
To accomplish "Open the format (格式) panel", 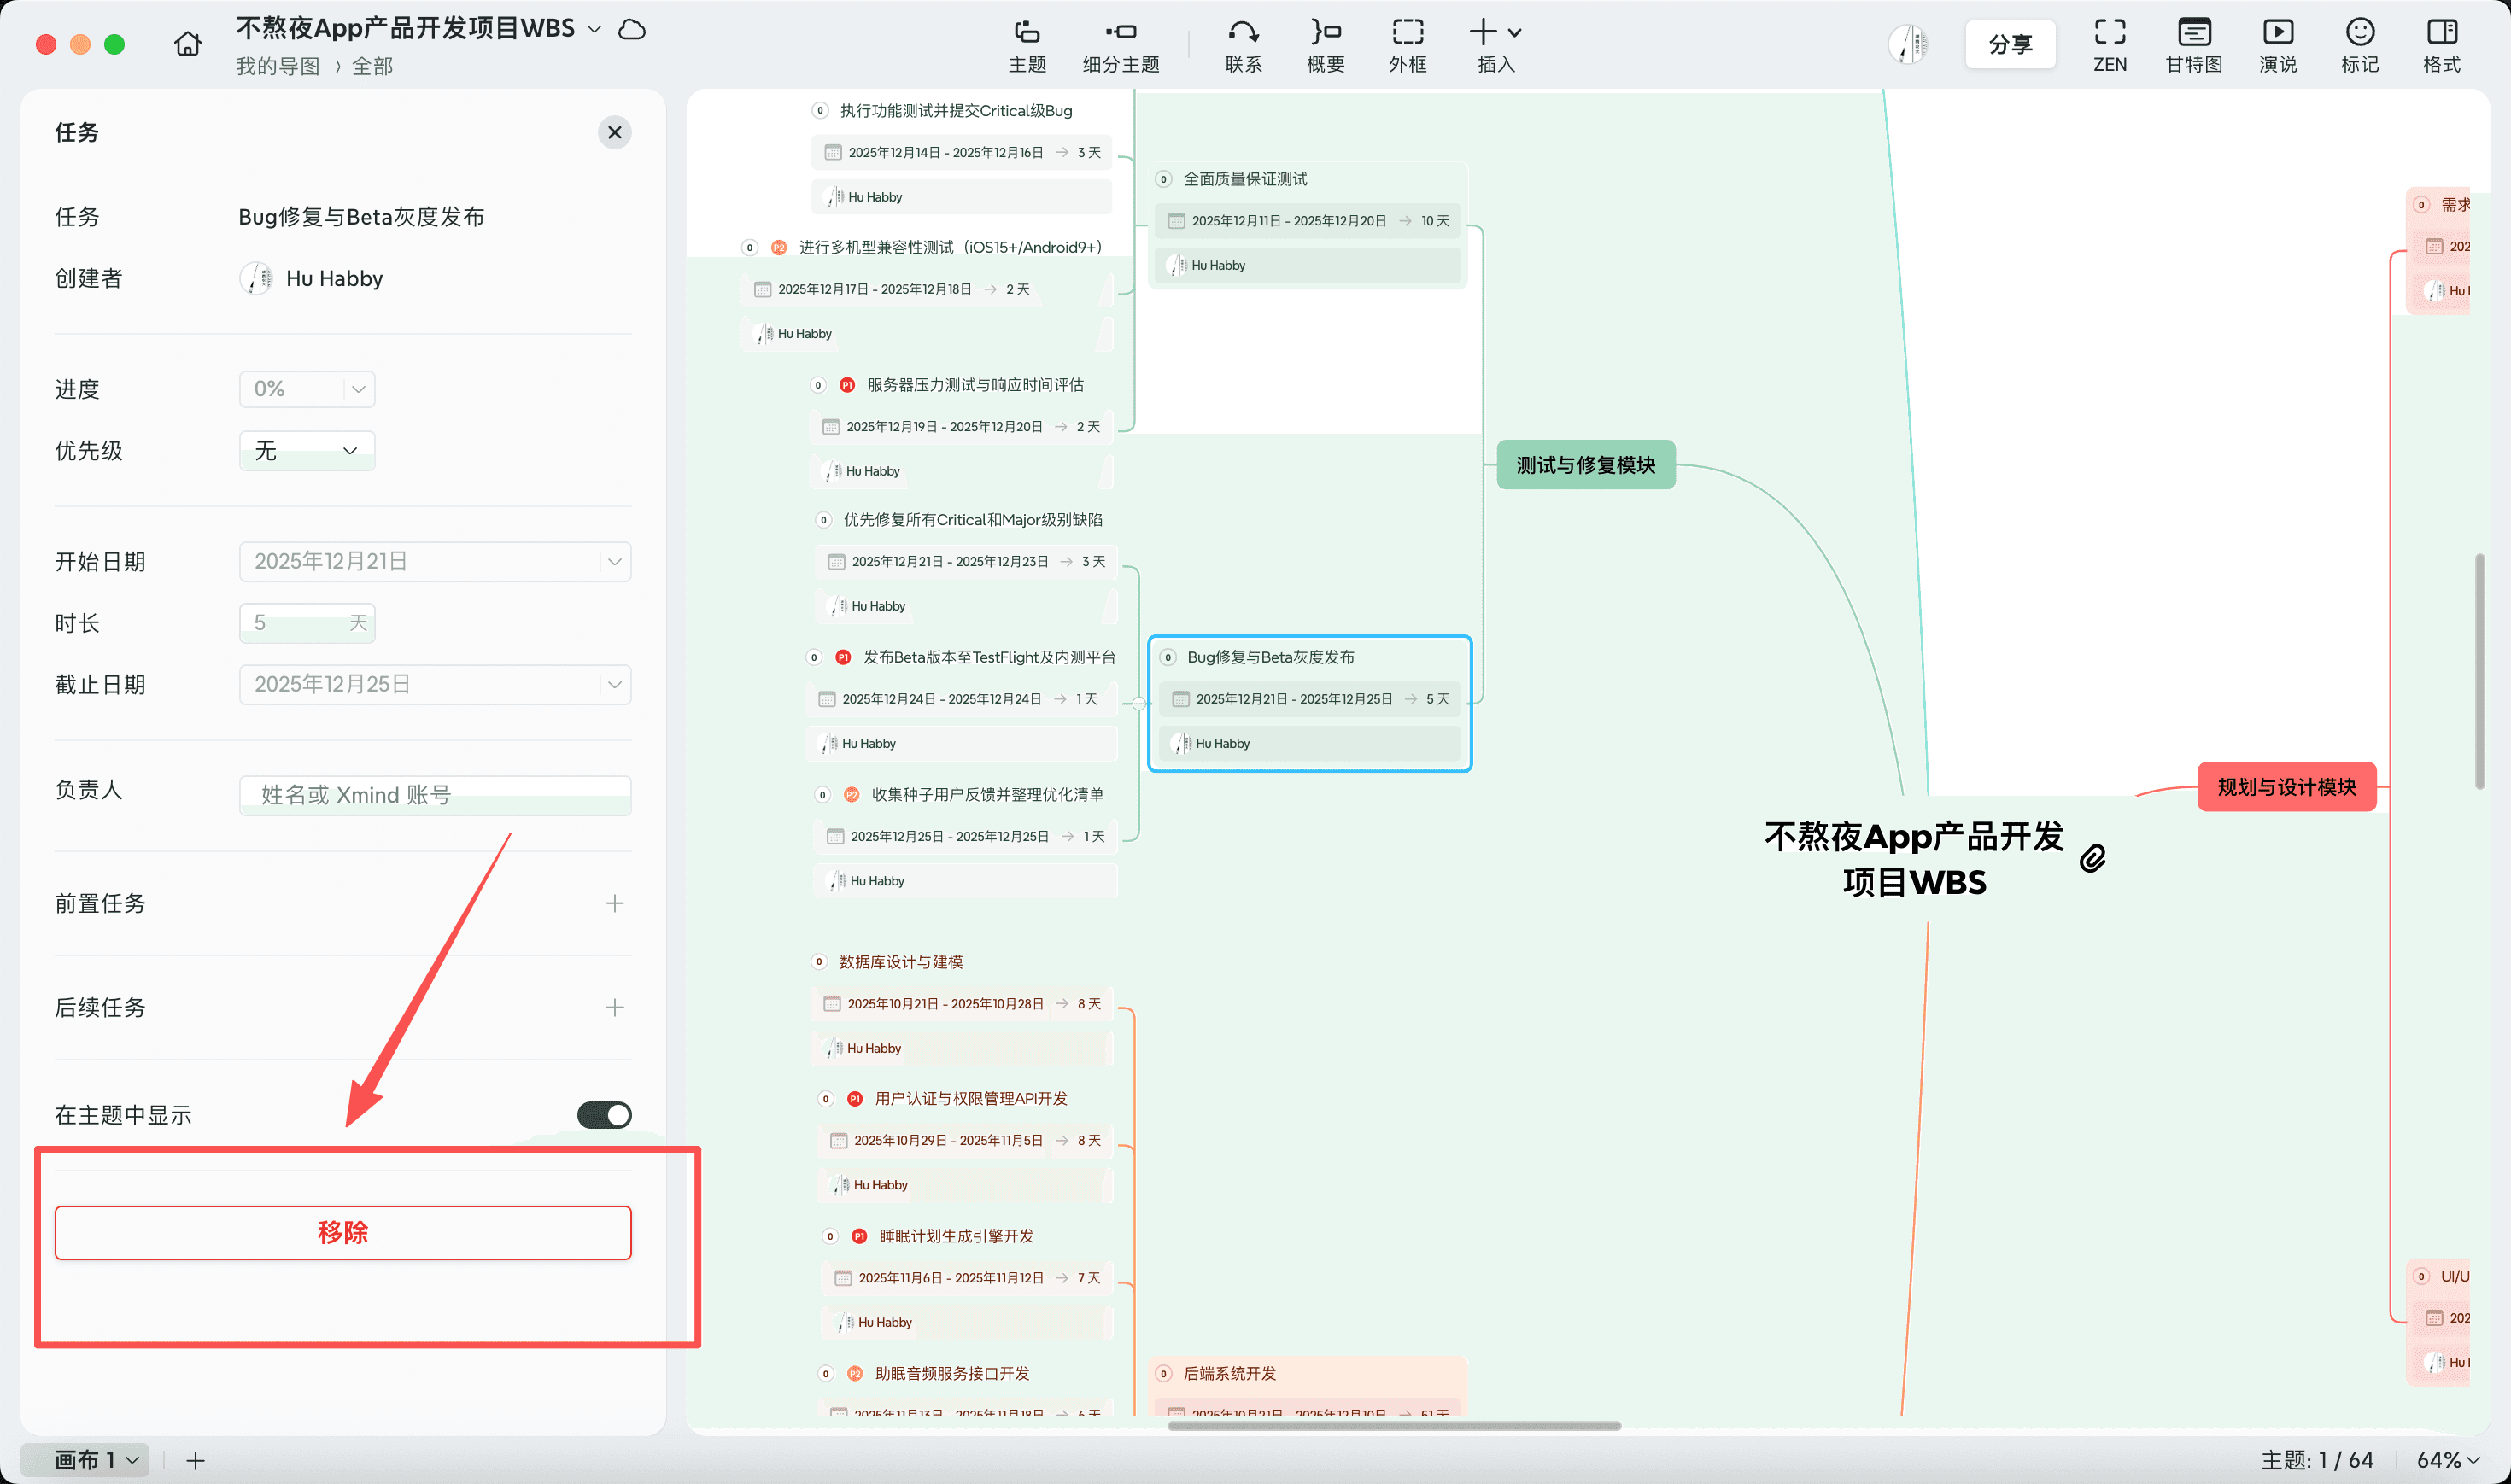I will coord(2441,45).
